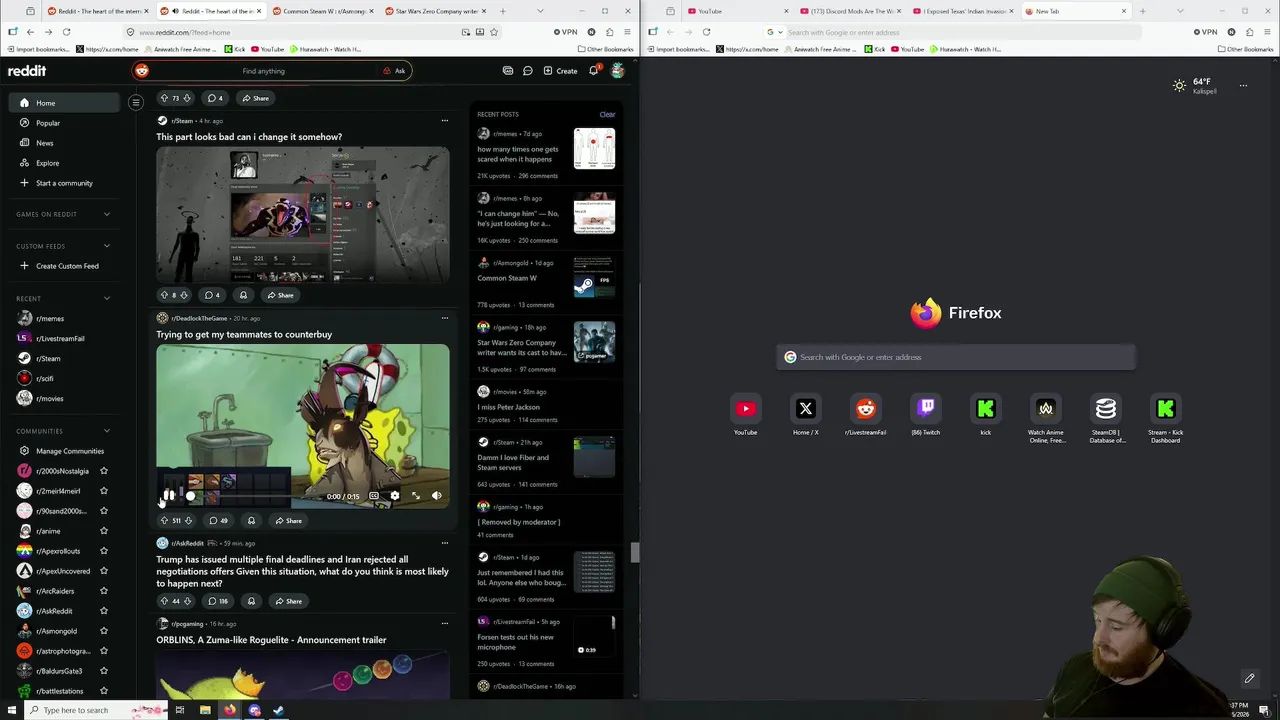Share the AskReddit Trump Iran post
Image resolution: width=1280 pixels, height=720 pixels.
[x=288, y=601]
